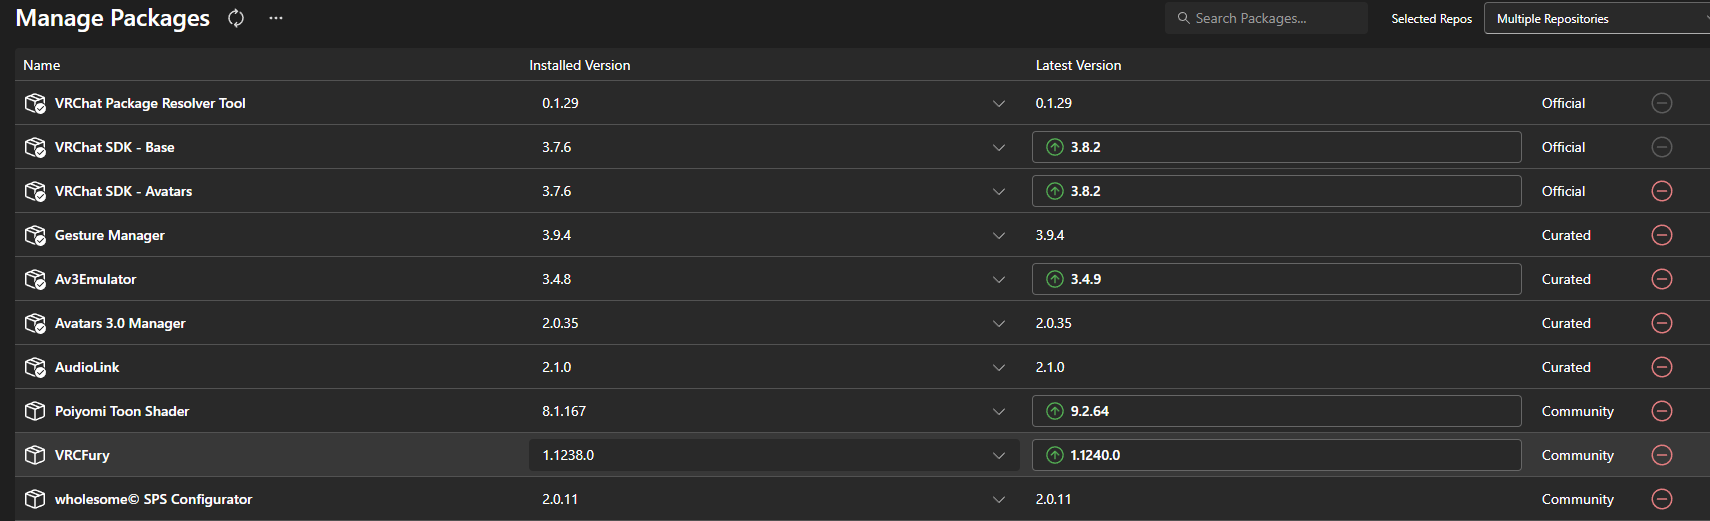Upgrade VRCFury to 1.1240.0
1710x521 pixels.
coord(1276,455)
